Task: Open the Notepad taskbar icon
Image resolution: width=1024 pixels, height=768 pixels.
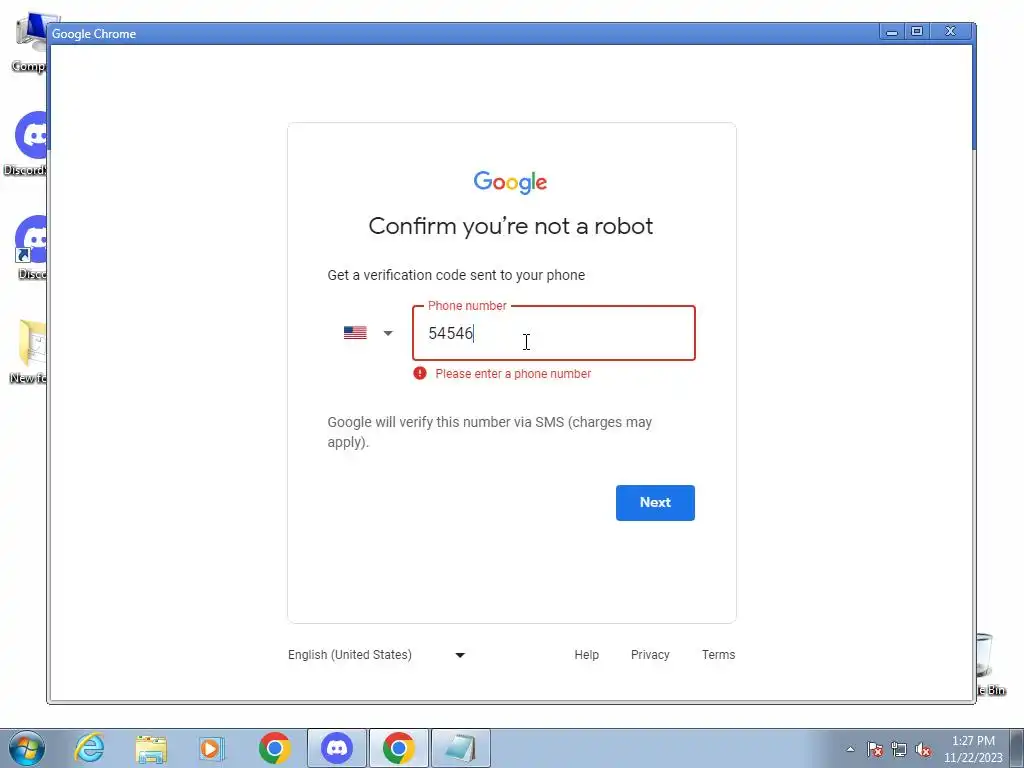Action: click(460, 748)
